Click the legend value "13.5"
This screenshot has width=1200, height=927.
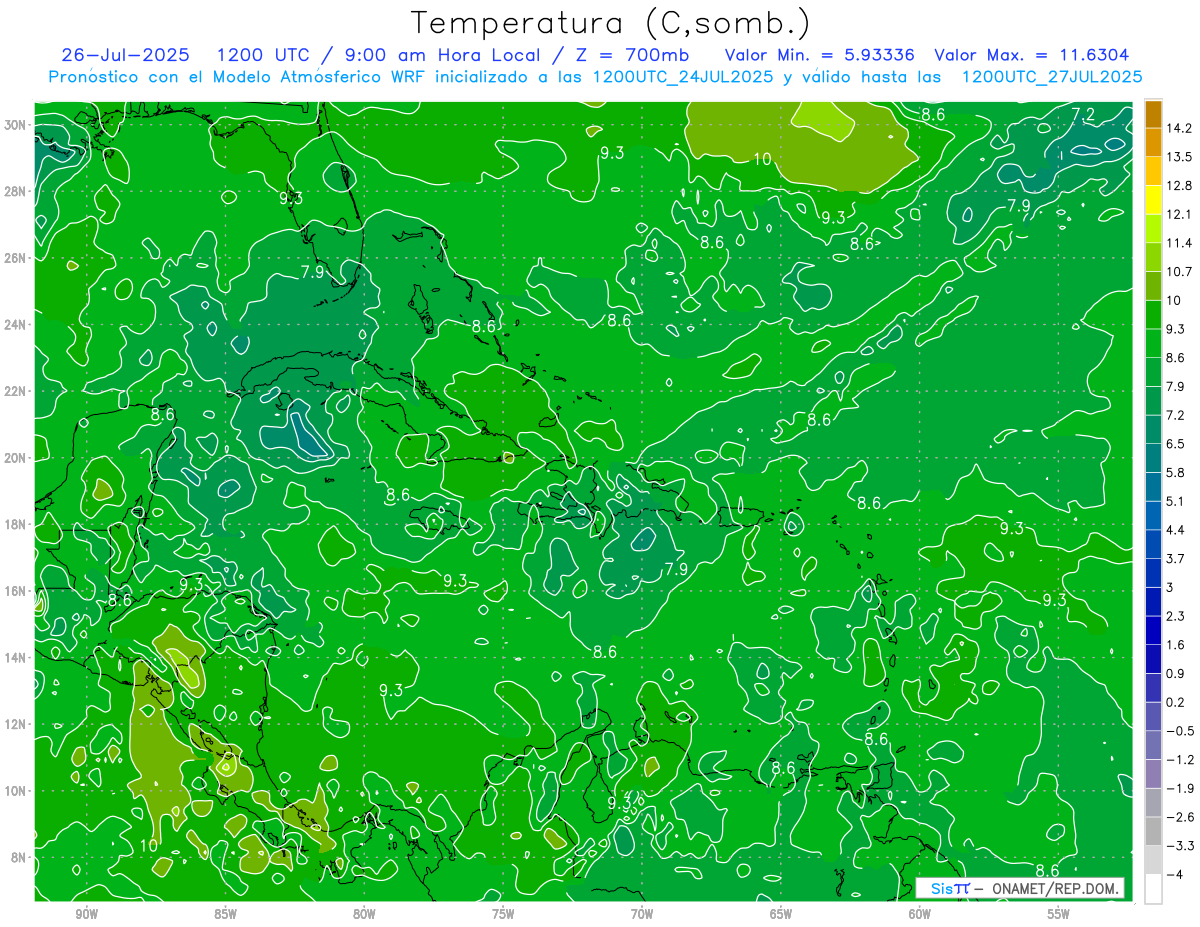click(1179, 157)
